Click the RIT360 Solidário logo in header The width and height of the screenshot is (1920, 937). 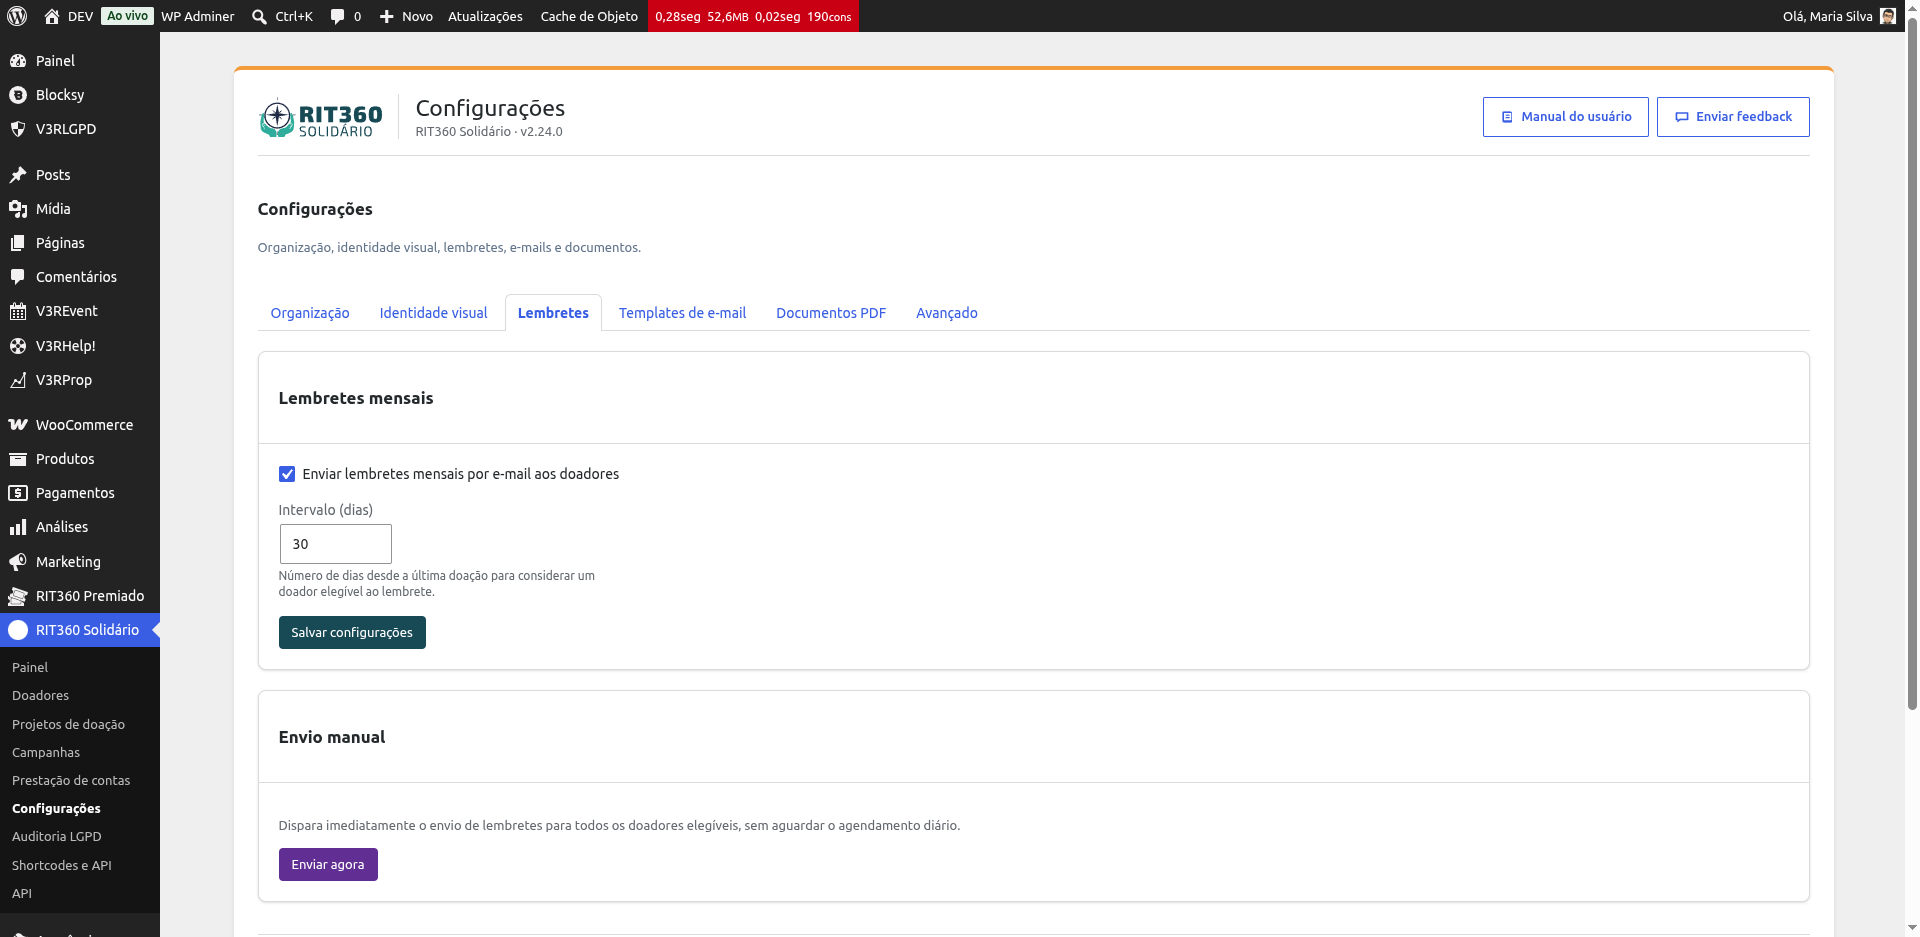click(321, 118)
